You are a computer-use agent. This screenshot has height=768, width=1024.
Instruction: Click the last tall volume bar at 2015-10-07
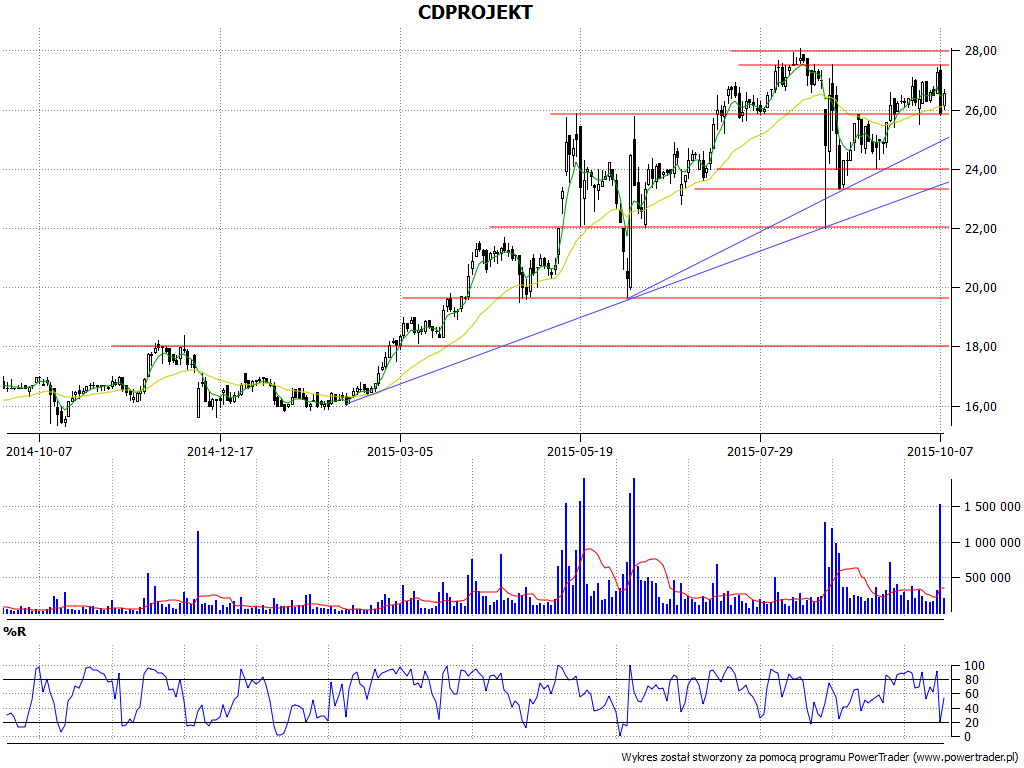tap(940, 558)
